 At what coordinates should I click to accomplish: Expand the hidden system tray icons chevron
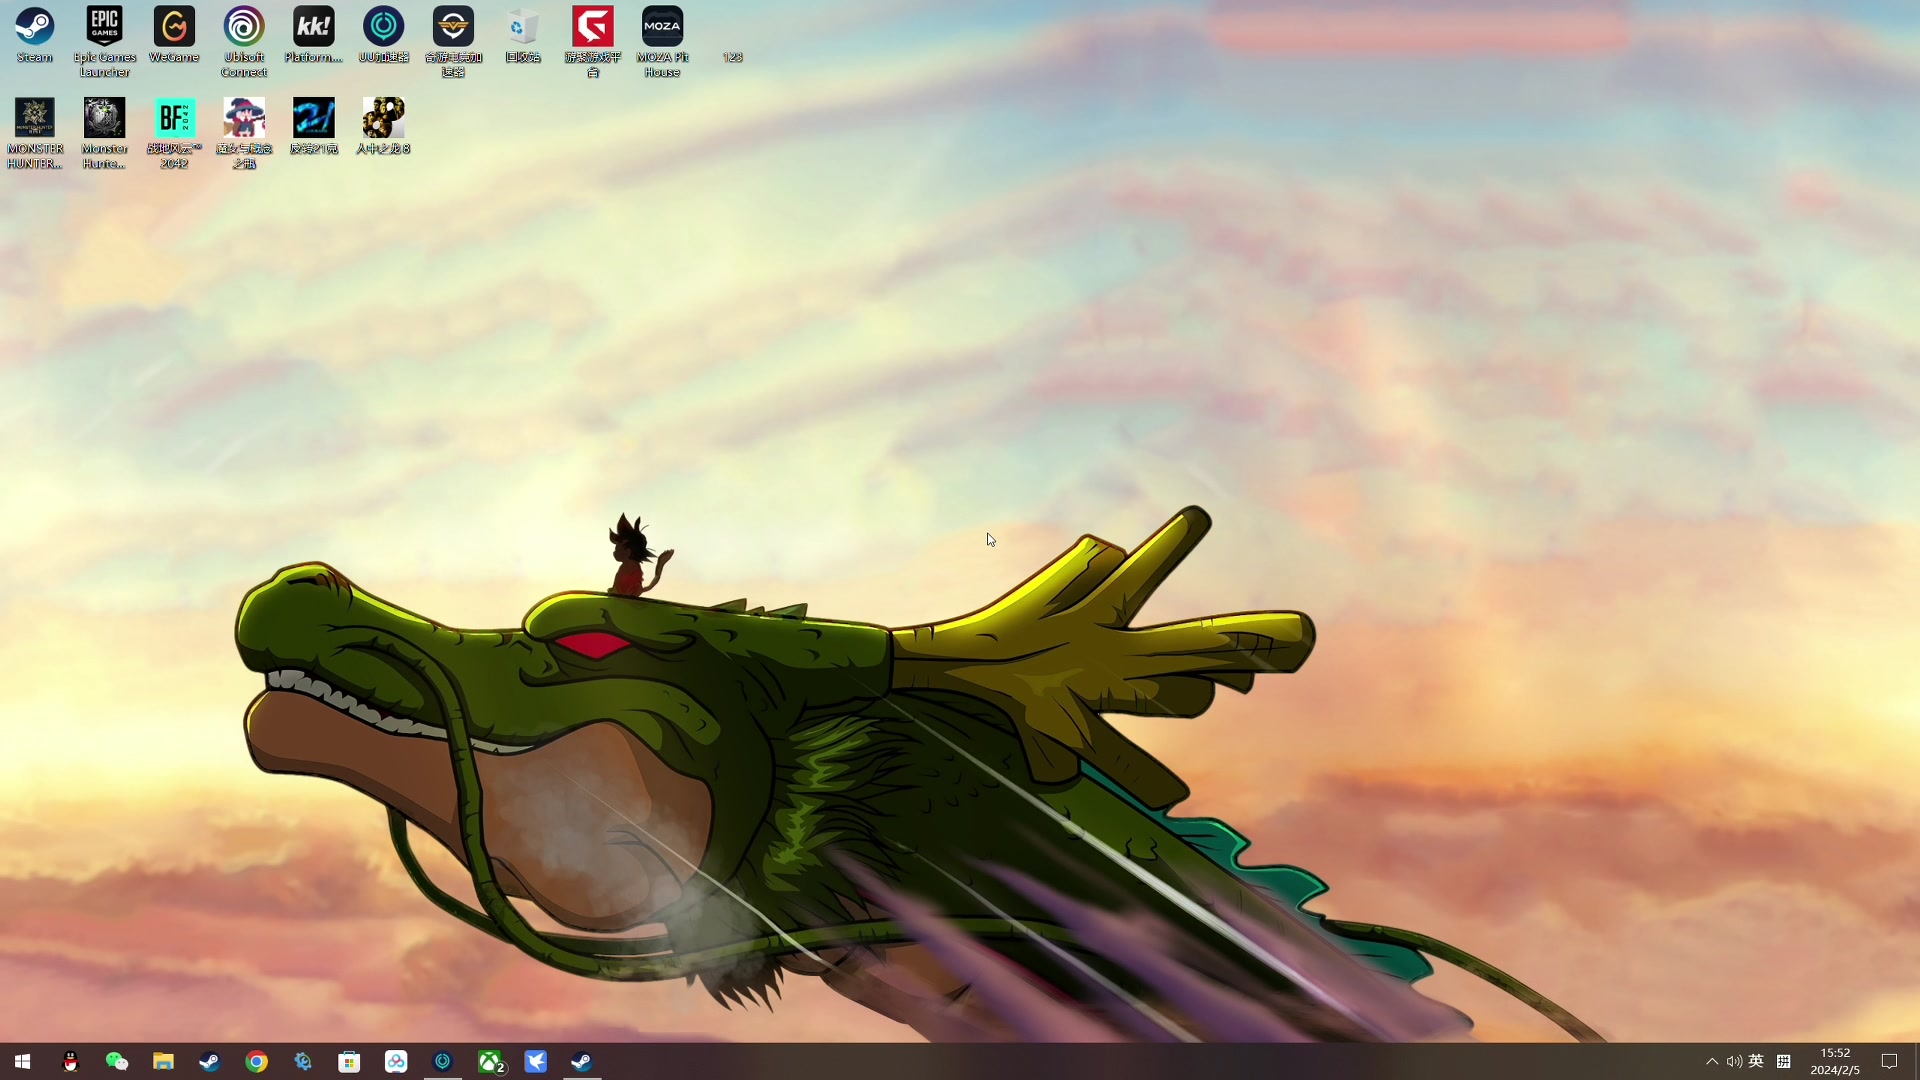click(1711, 1062)
